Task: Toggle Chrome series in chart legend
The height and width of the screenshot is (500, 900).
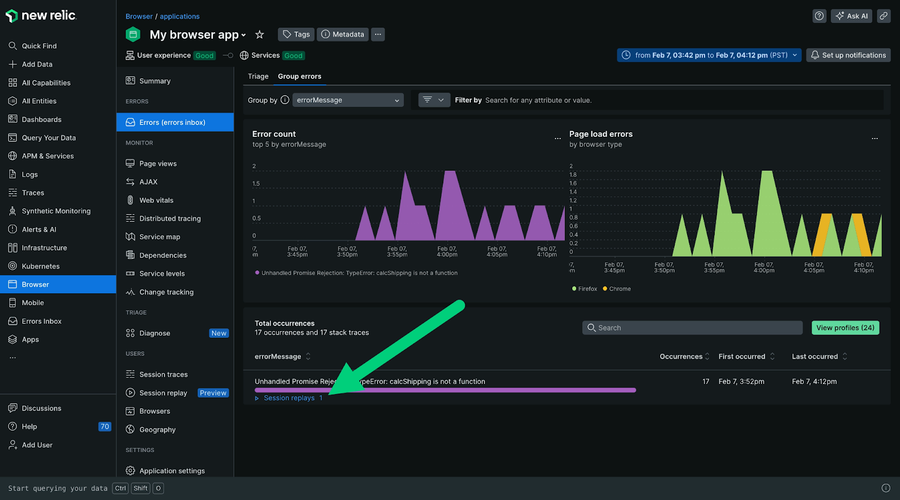Action: point(620,288)
